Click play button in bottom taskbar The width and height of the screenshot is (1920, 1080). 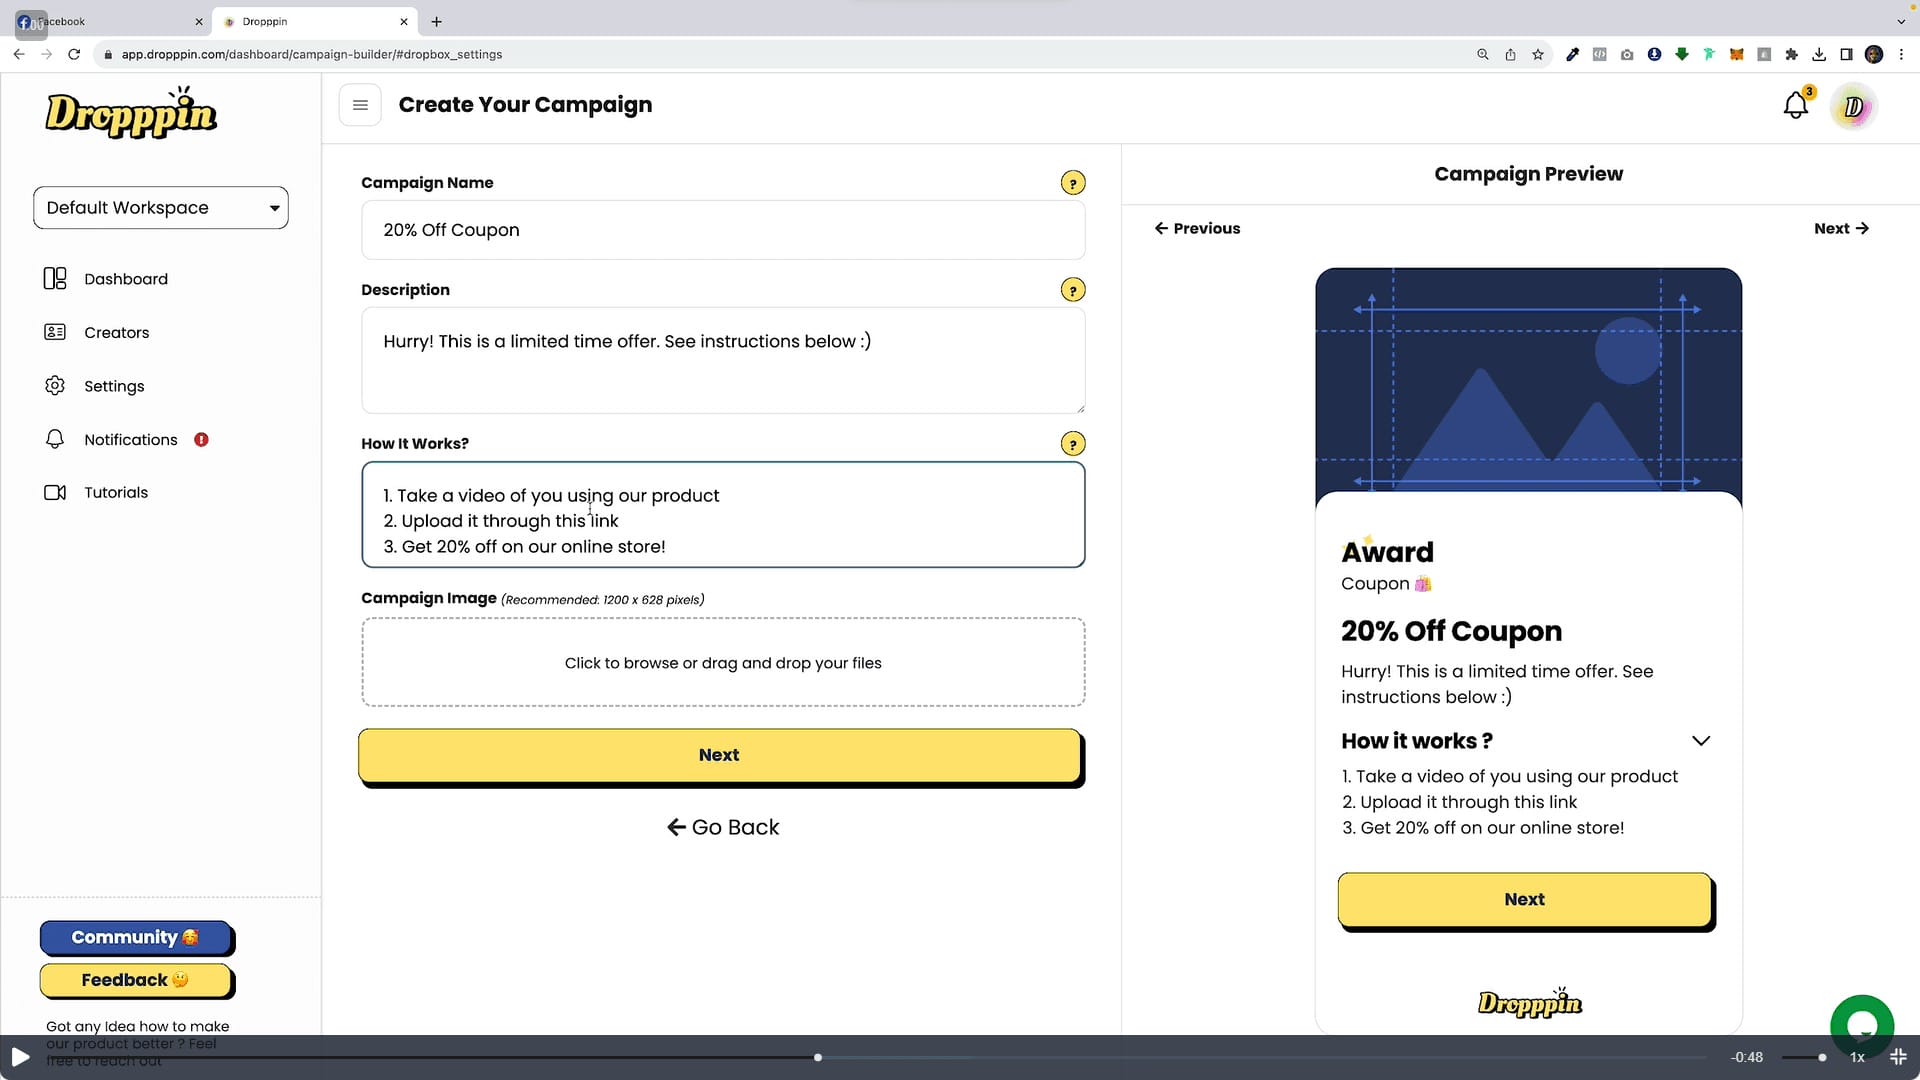[20, 1056]
